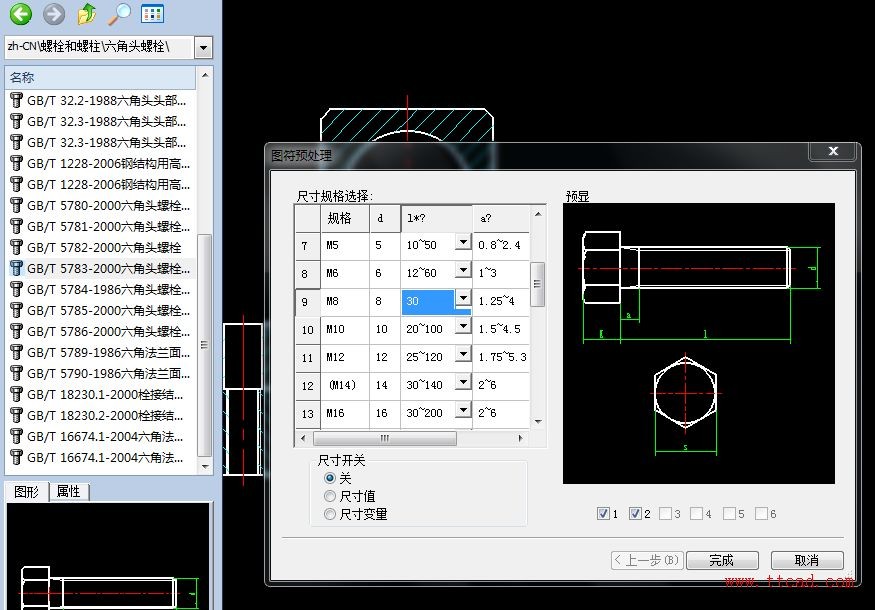
Task: Click the 完成 button
Action: (721, 560)
